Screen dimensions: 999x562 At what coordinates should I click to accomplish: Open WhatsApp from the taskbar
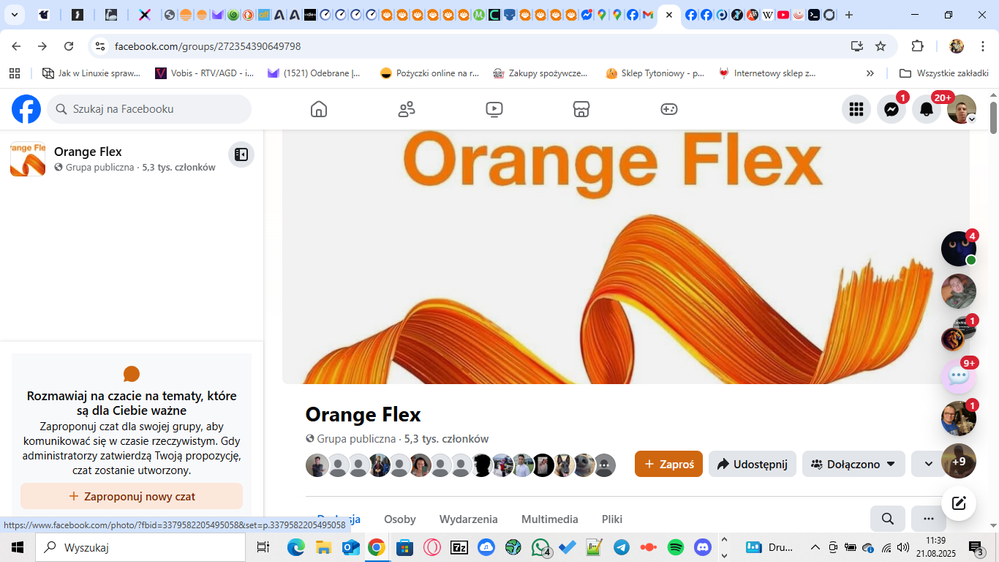coord(540,547)
